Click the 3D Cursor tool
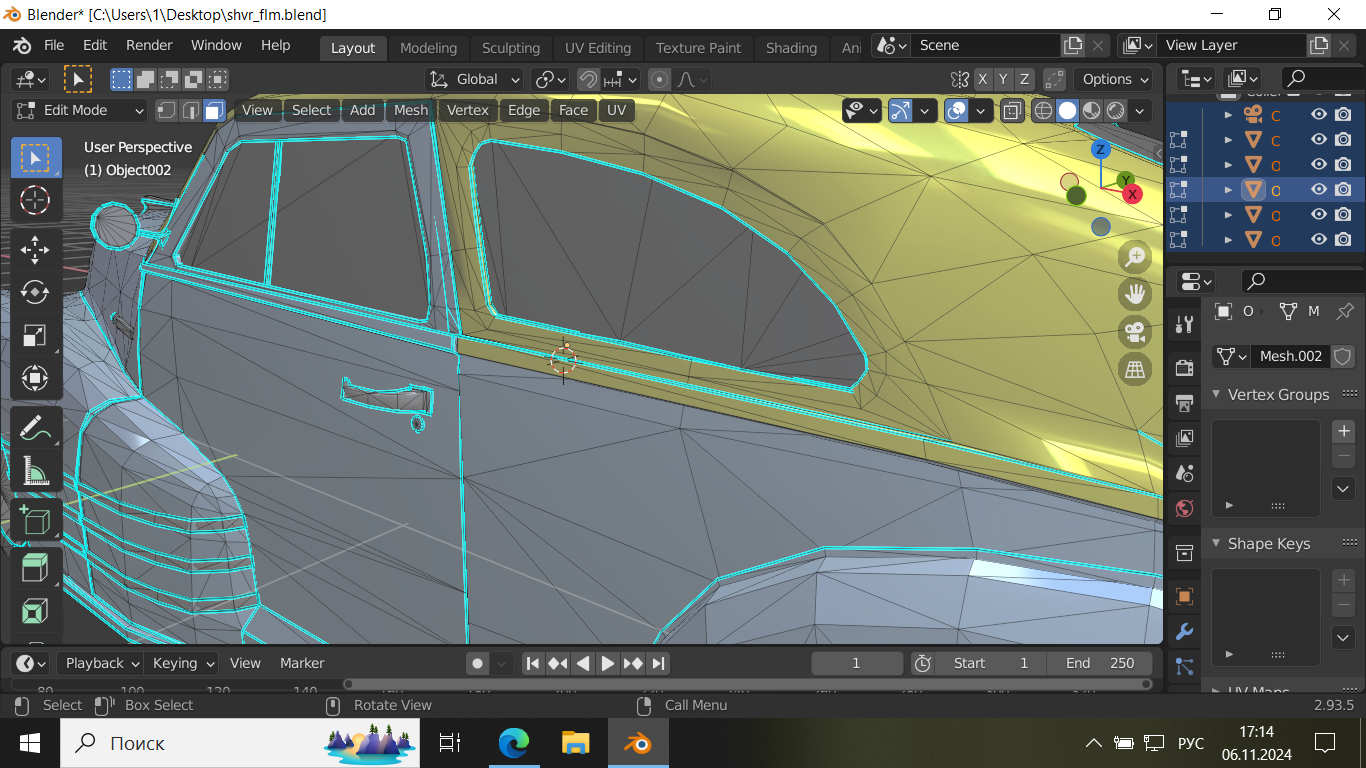 (x=35, y=199)
